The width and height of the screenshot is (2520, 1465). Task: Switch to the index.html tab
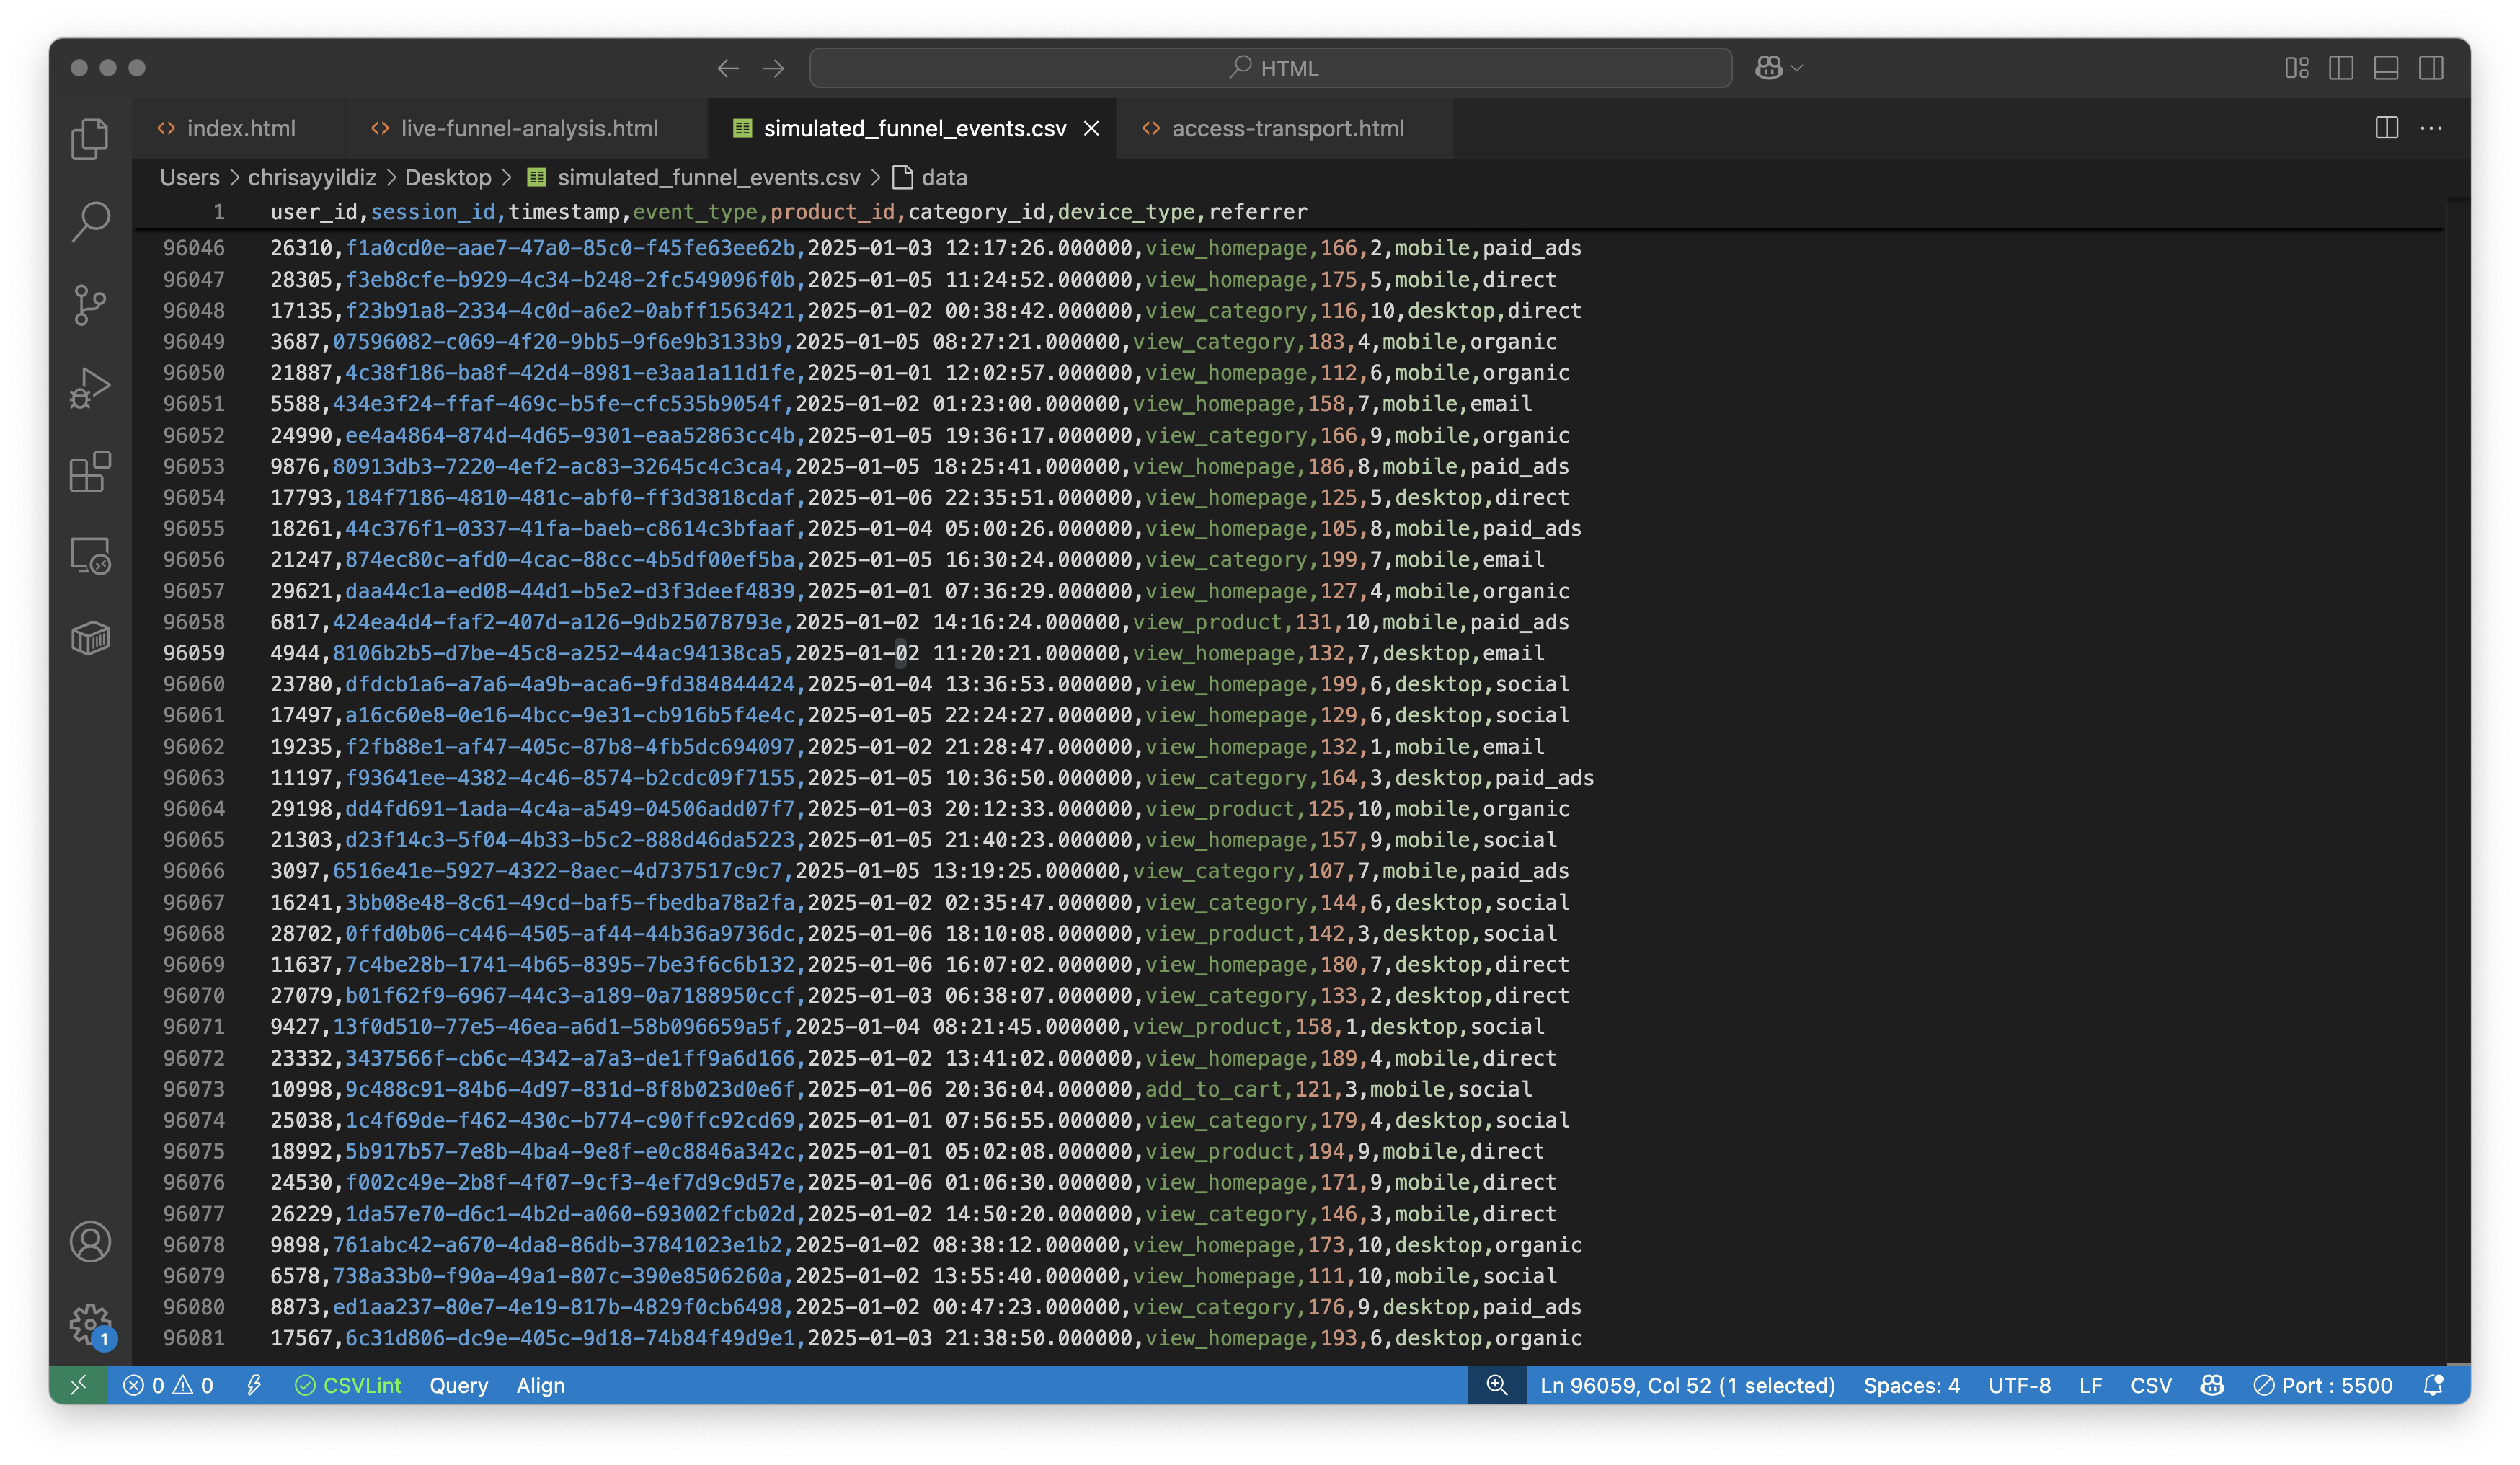[238, 128]
